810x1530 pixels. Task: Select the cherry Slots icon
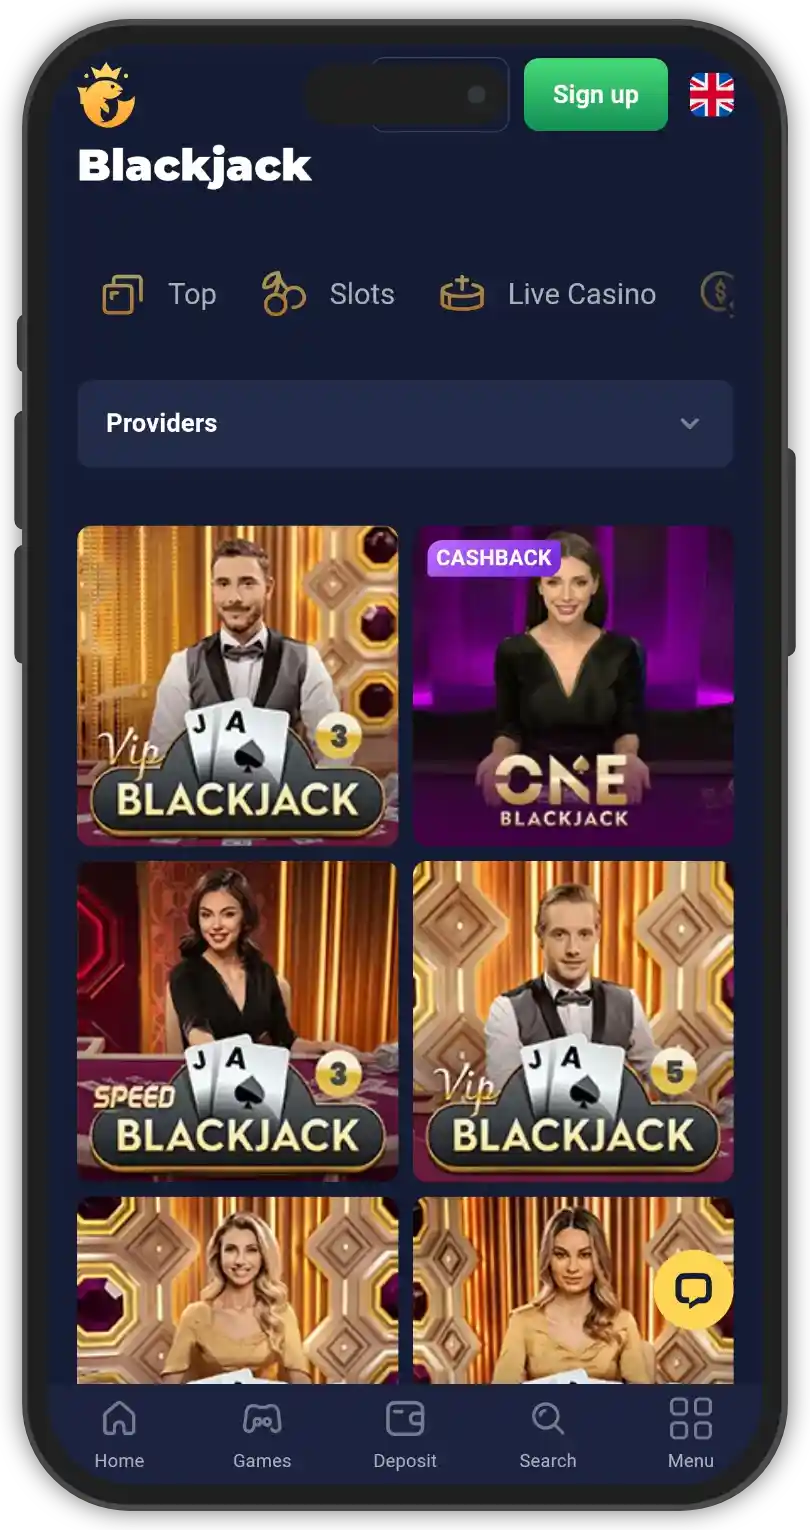click(283, 294)
